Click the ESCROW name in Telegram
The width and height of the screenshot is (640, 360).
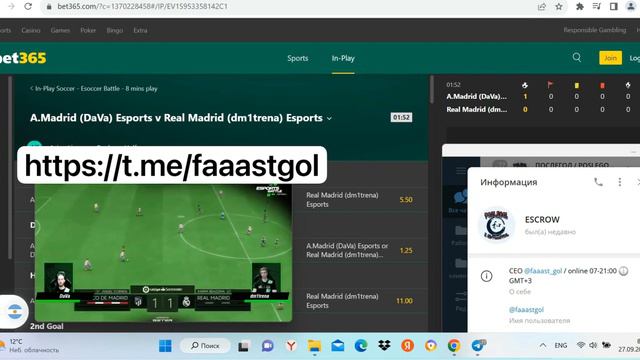pos(542,220)
